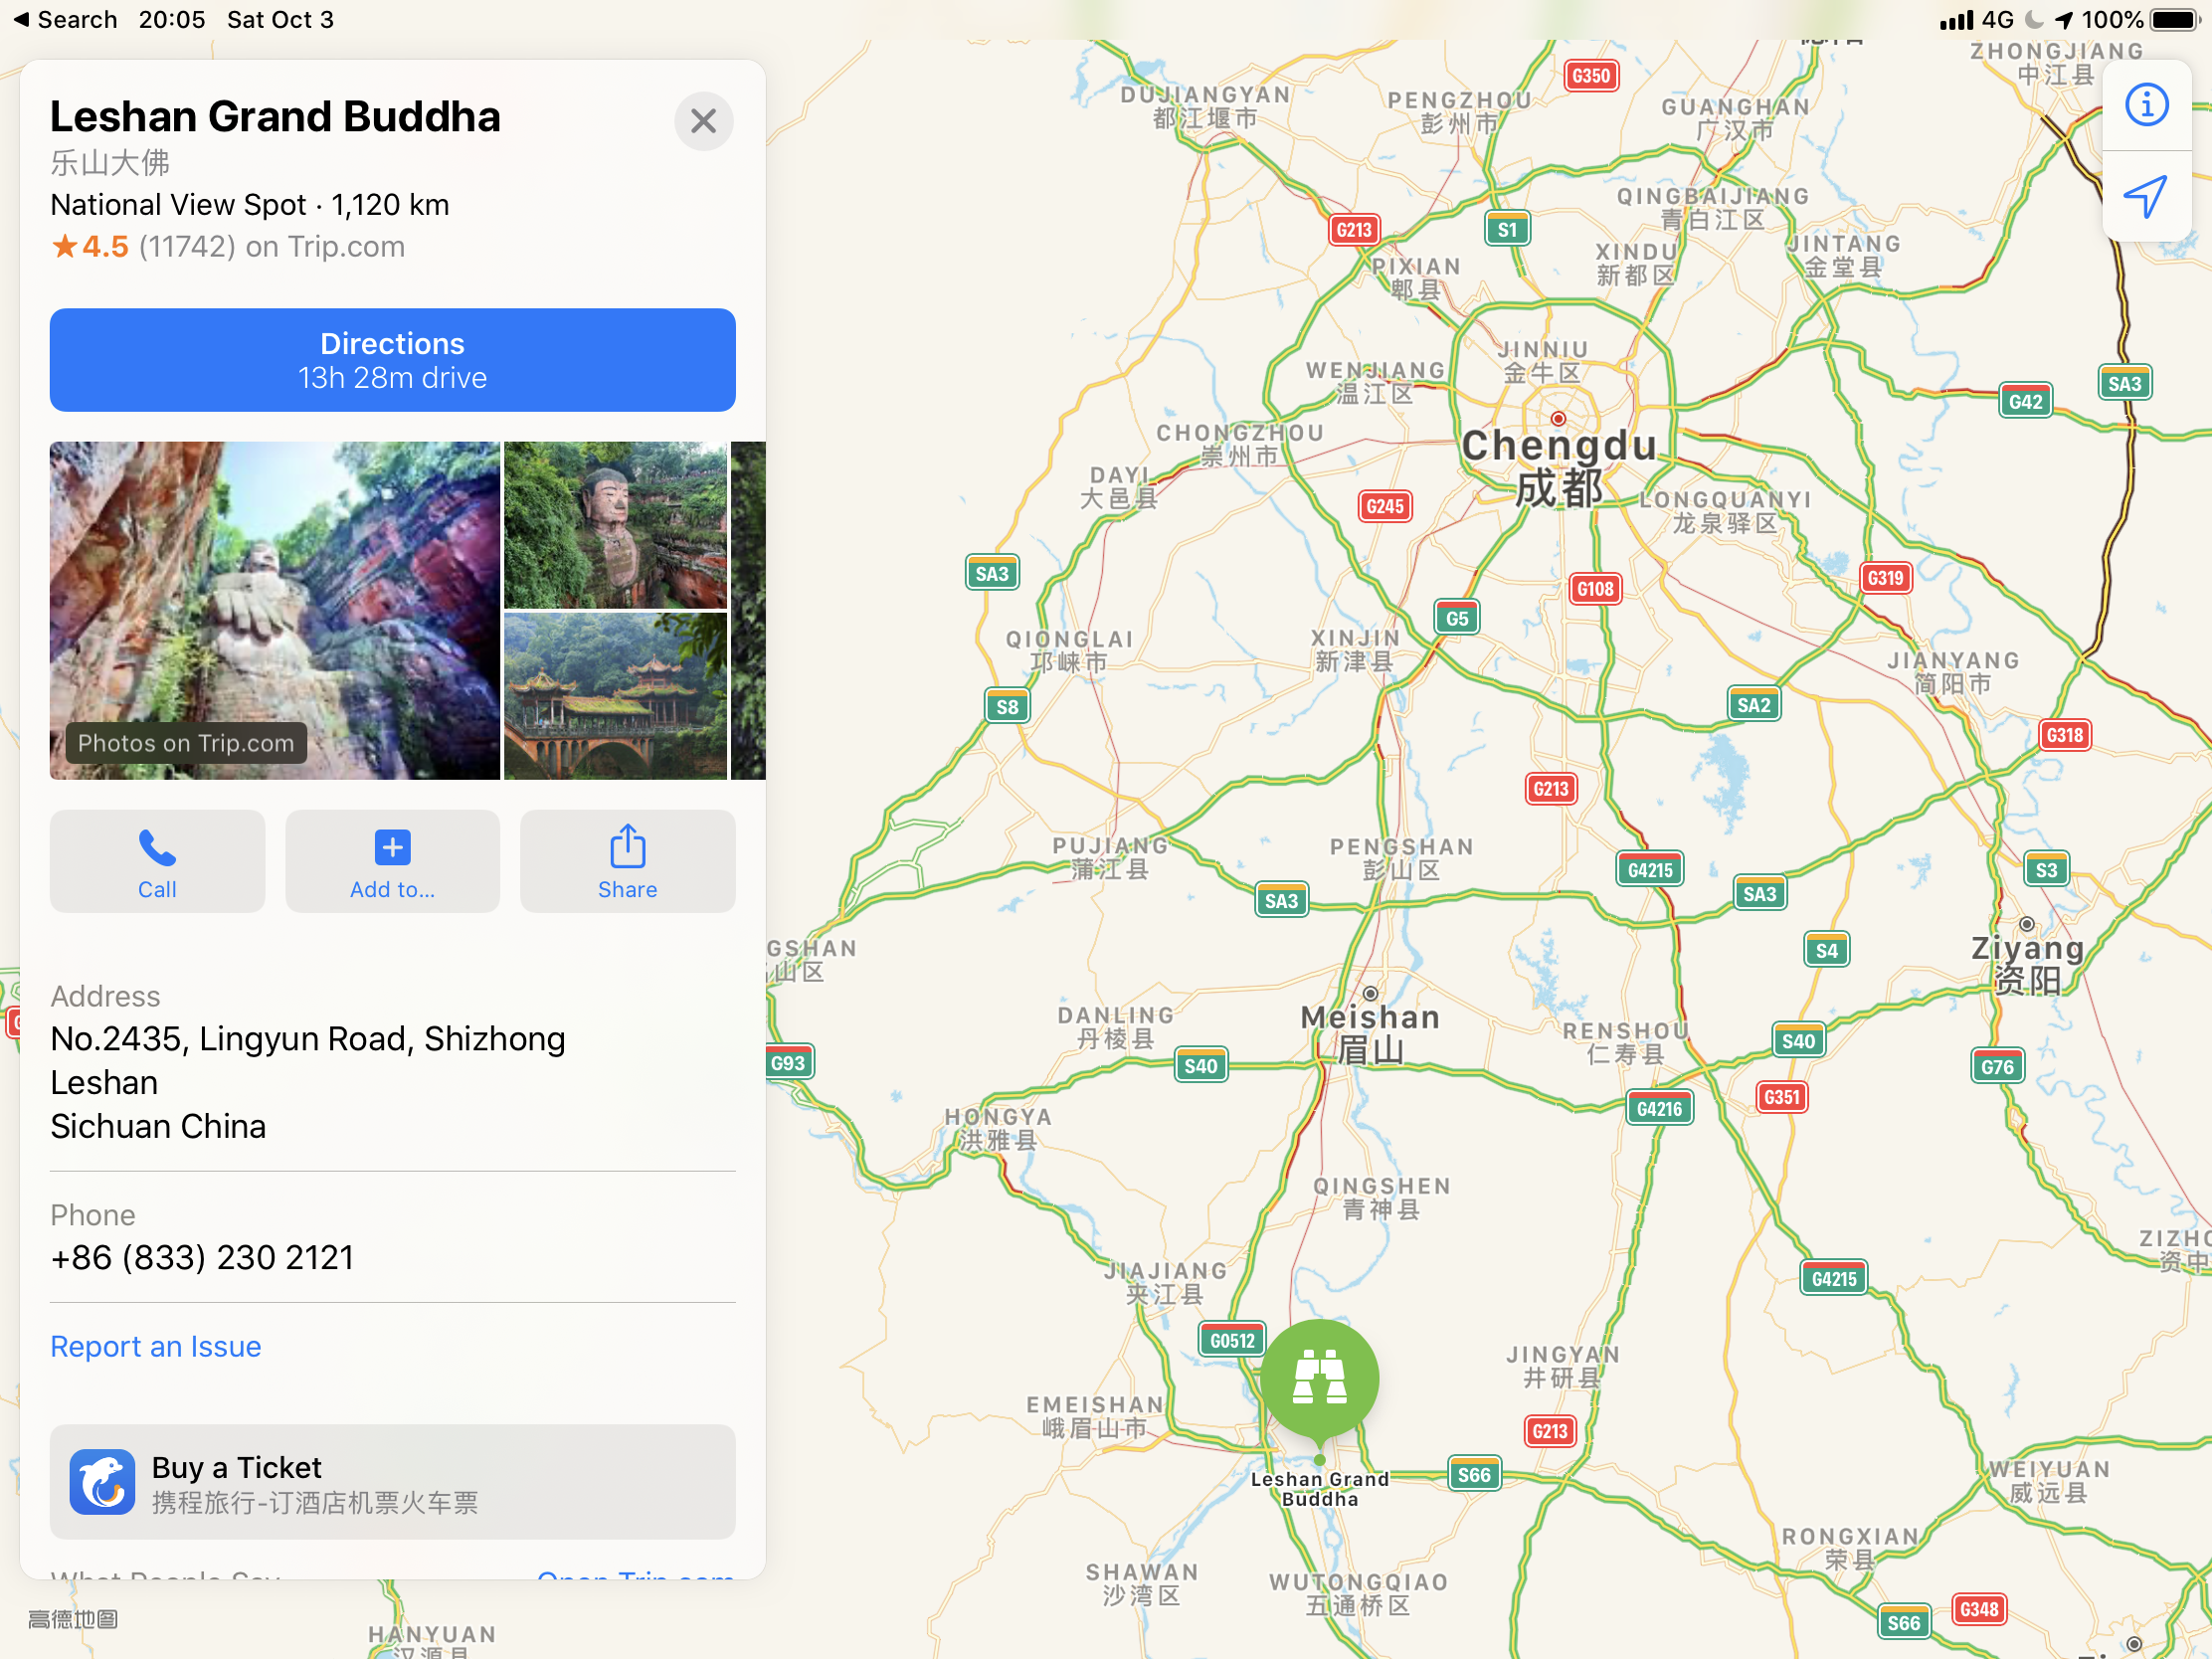Screen dimensions: 2212x1659
Task: Tap the current location arrow icon
Action: coord(2146,197)
